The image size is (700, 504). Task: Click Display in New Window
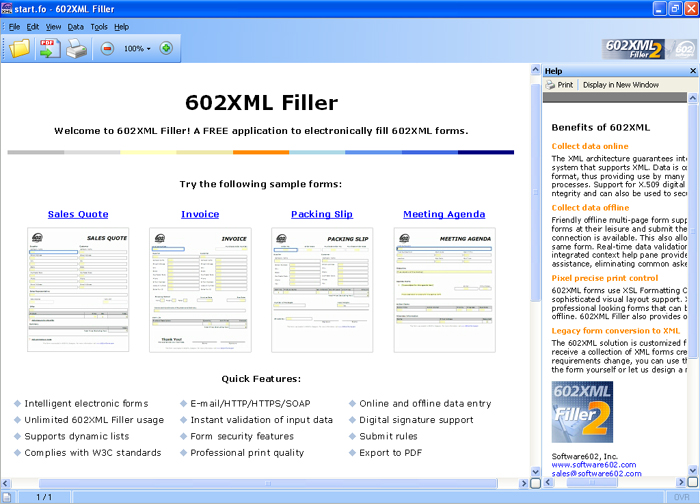(x=621, y=85)
